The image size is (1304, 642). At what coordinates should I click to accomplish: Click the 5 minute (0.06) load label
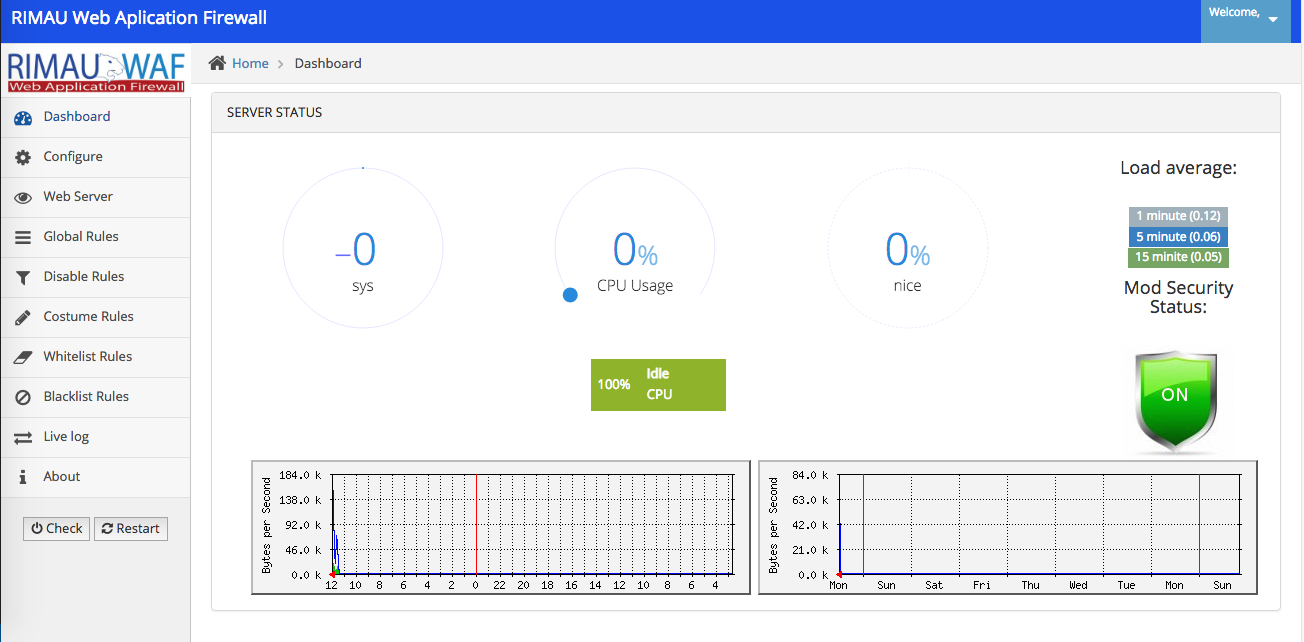pos(1177,237)
